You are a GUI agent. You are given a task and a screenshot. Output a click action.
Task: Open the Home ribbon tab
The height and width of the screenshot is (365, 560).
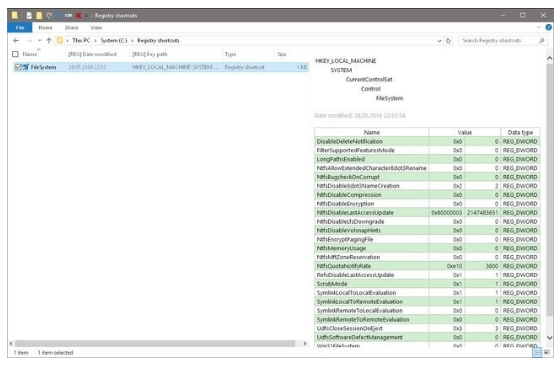45,28
